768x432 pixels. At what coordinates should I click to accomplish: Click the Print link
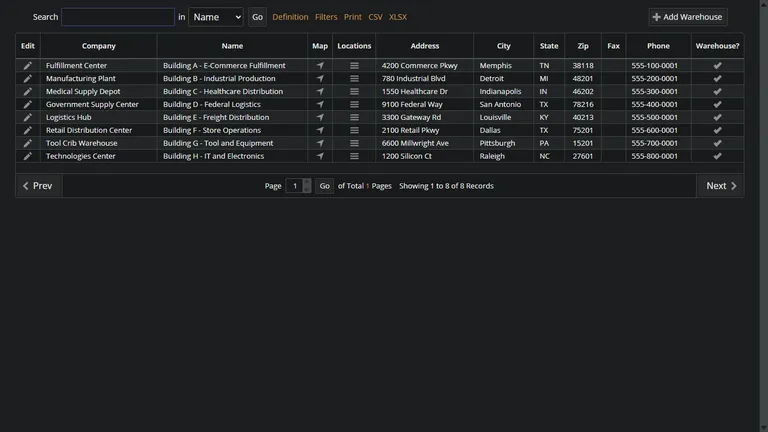point(353,17)
